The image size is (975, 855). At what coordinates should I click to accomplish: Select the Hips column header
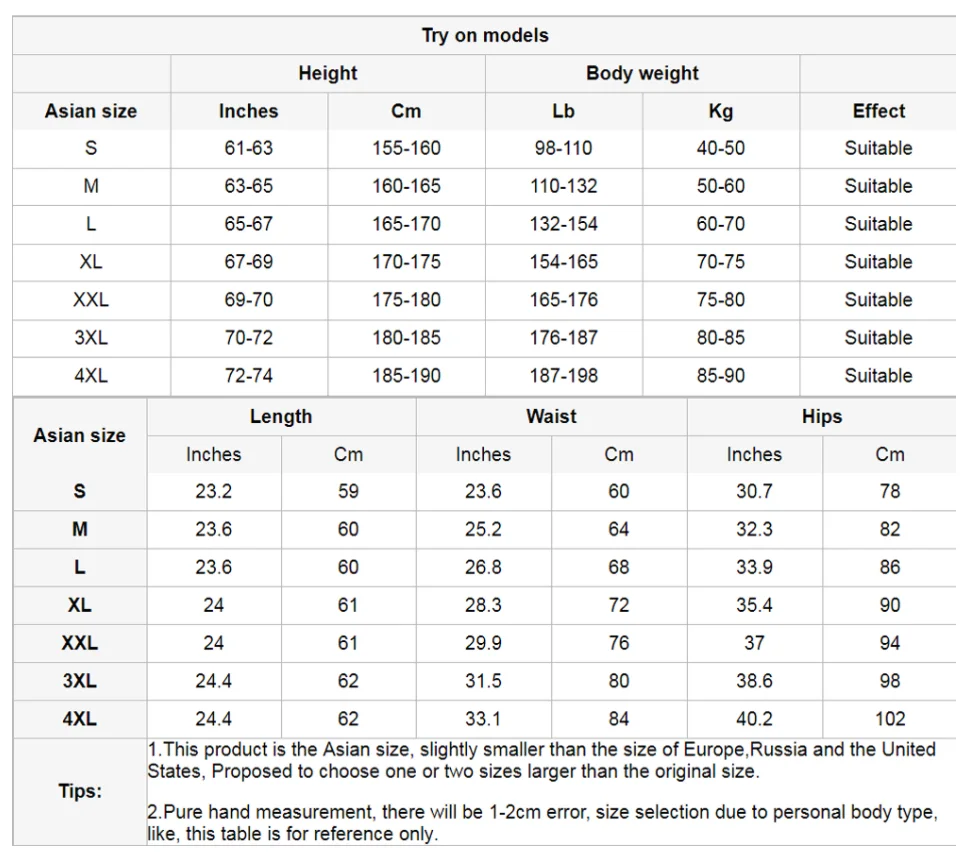pyautogui.click(x=821, y=417)
